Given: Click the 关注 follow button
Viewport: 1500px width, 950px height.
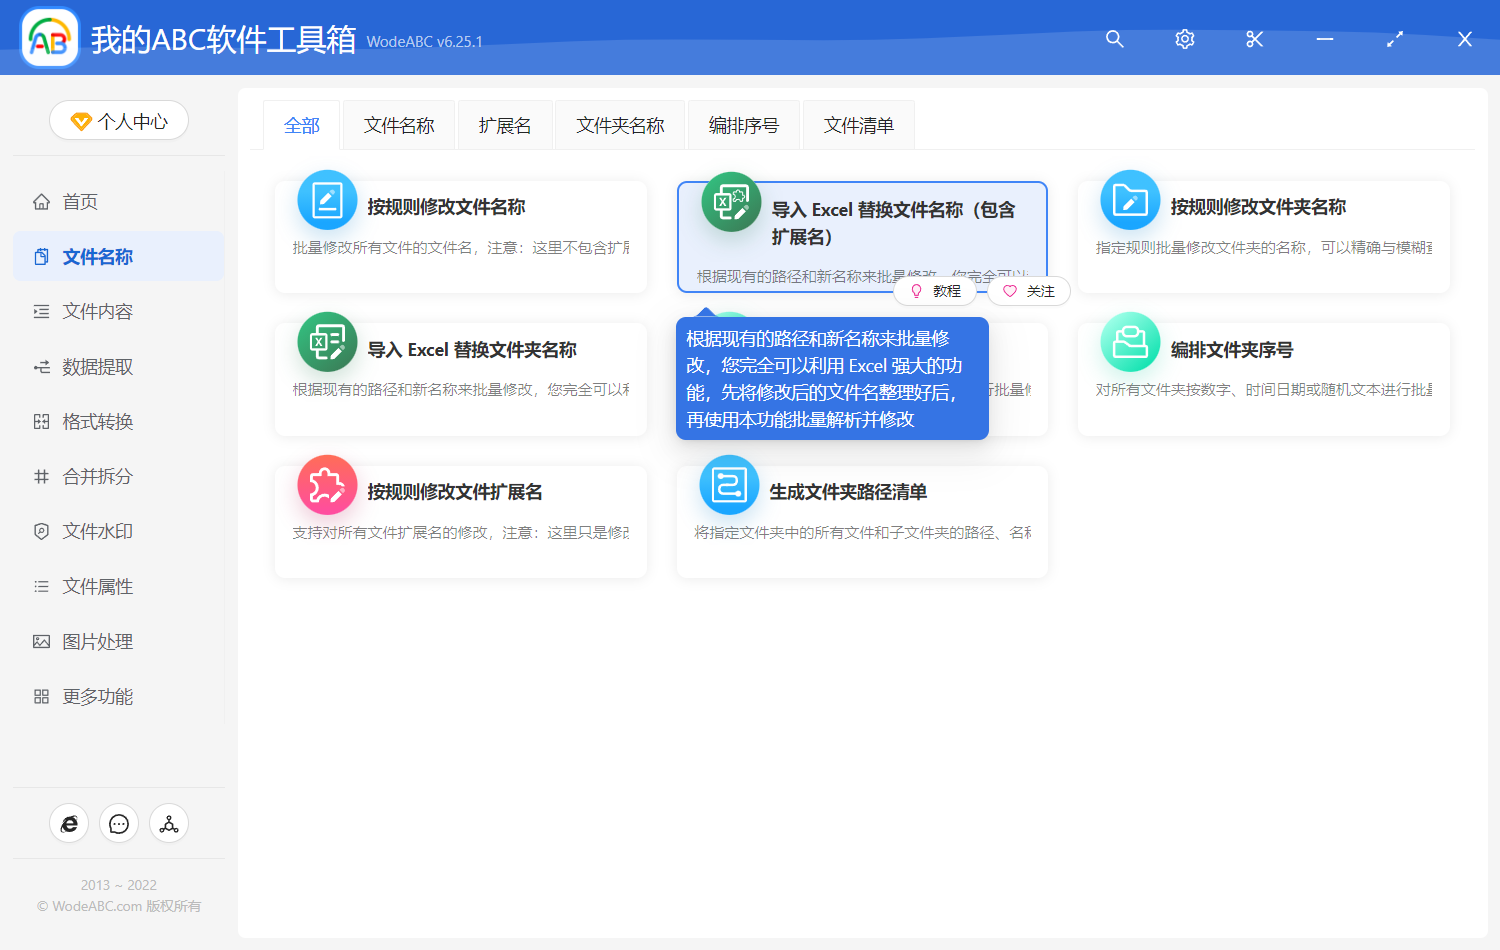Looking at the screenshot, I should coord(1028,290).
